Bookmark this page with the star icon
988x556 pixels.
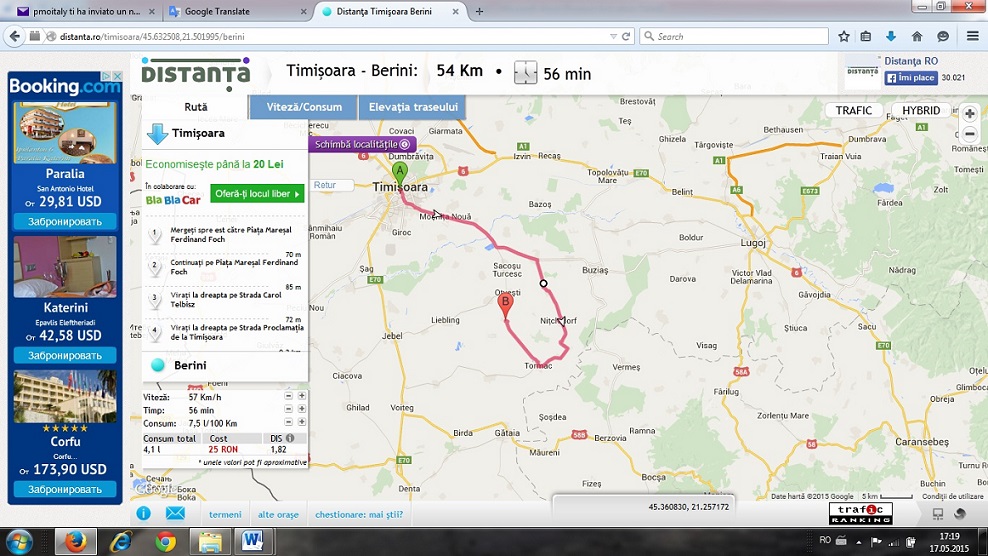pos(844,37)
